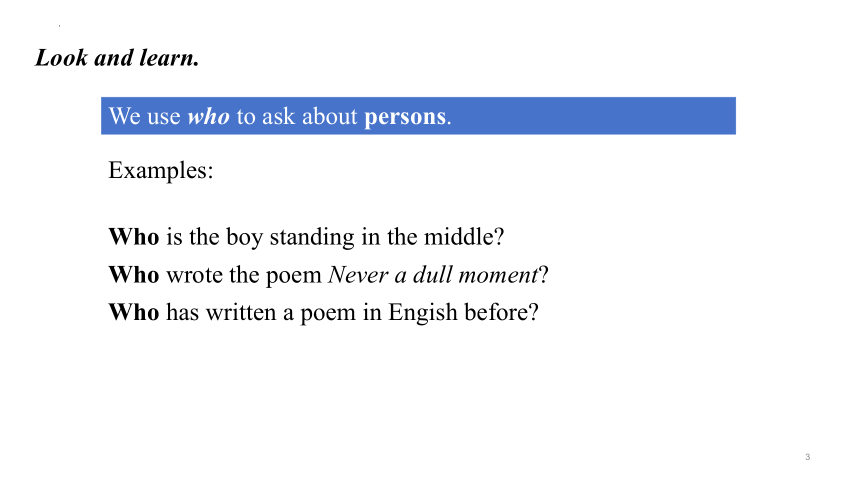Screen dimensions: 860x484
Task: Click the bold 'Who' before 'has written'
Action: click(134, 312)
